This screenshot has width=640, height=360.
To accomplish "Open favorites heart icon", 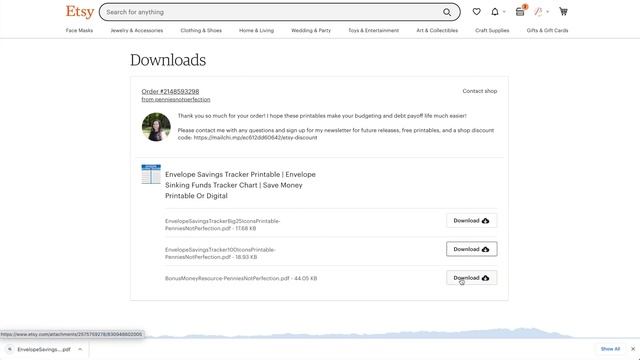I will [x=476, y=12].
